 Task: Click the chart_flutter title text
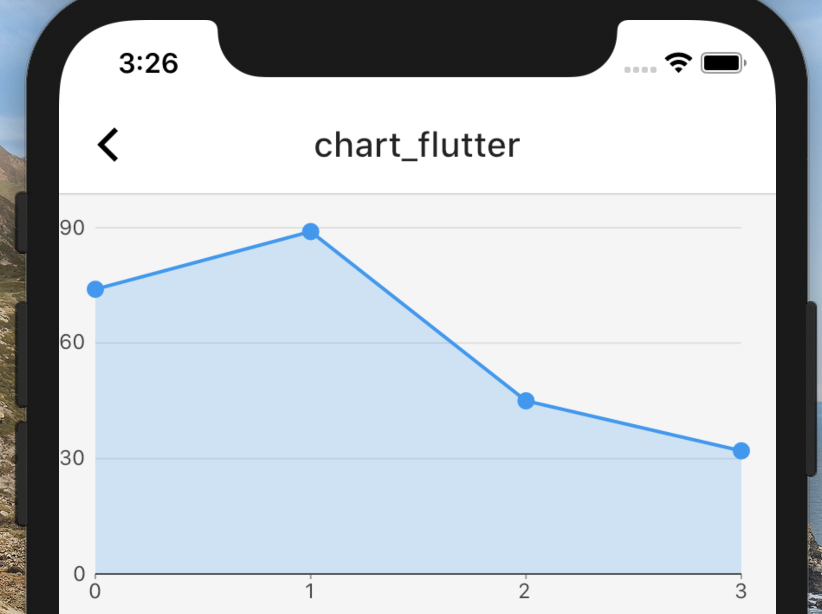coord(417,145)
